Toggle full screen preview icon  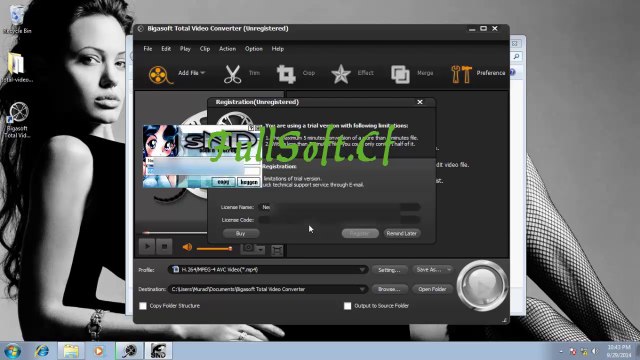[277, 250]
